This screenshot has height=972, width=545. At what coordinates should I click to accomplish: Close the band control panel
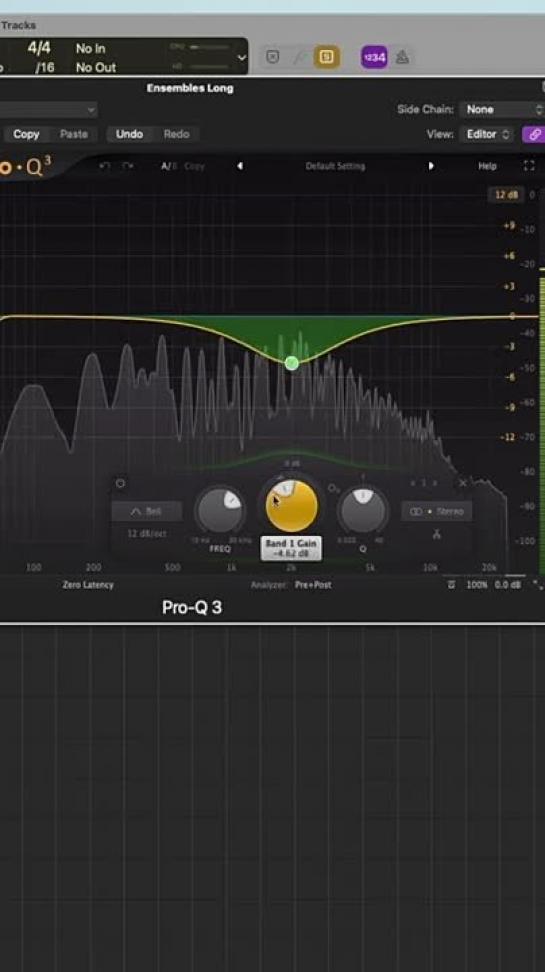(463, 483)
